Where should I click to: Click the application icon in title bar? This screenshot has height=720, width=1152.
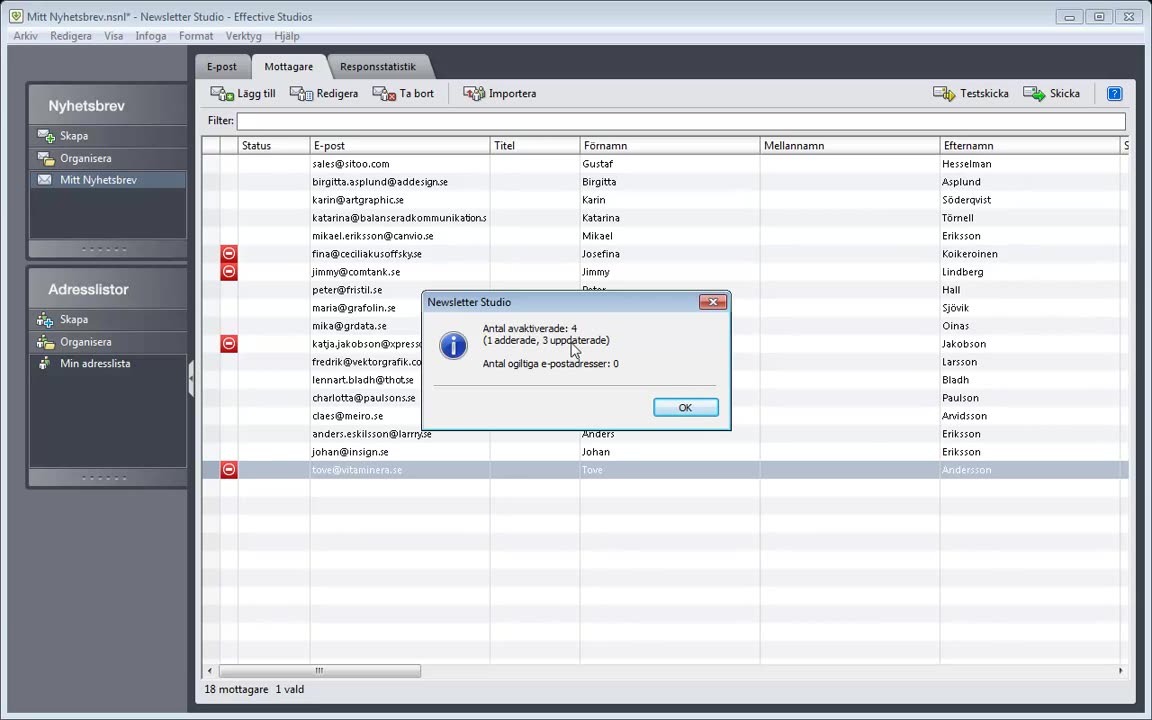[x=16, y=15]
